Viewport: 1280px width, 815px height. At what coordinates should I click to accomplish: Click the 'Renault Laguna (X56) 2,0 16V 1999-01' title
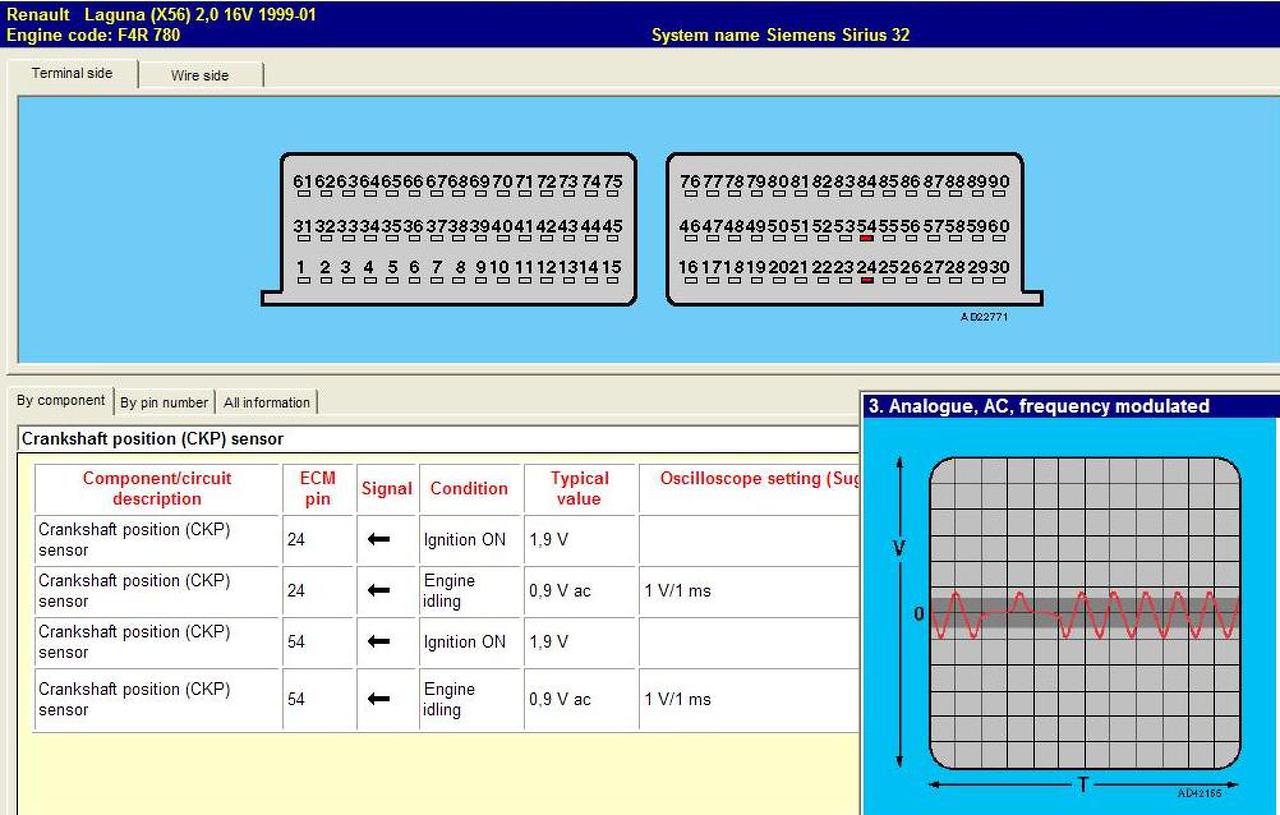pyautogui.click(x=161, y=15)
